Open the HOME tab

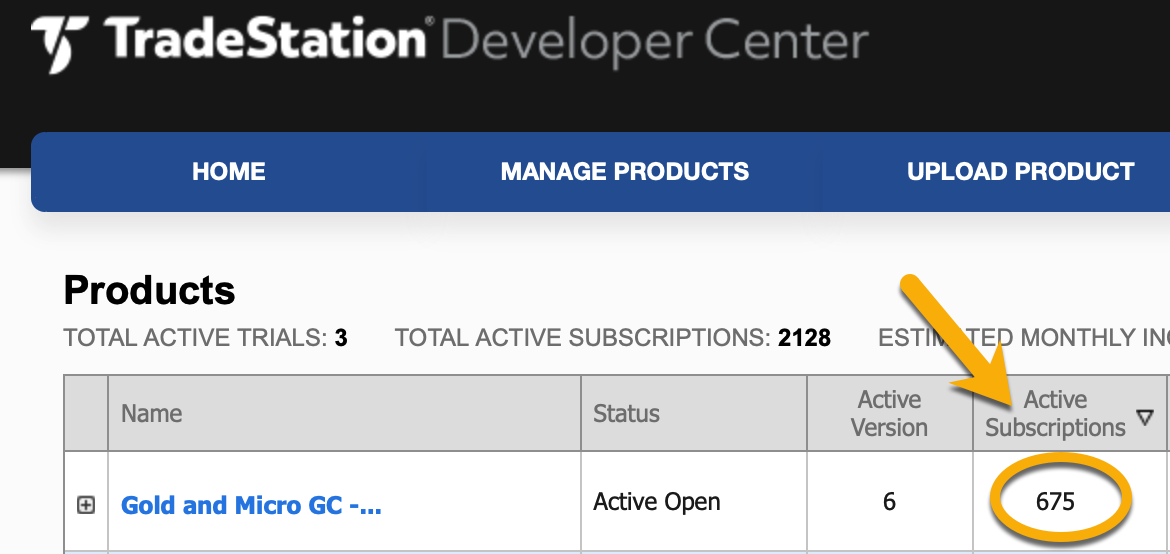point(228,172)
